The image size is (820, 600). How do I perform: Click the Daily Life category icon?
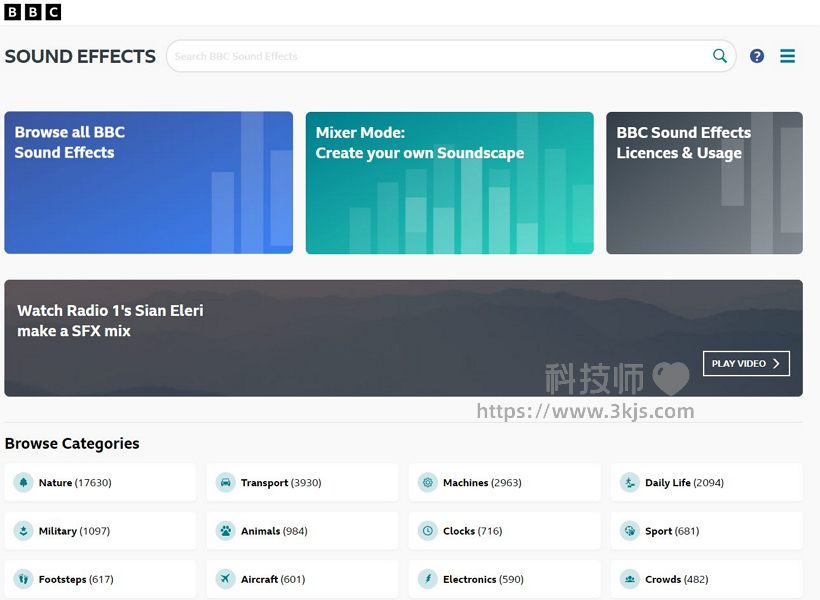(630, 482)
